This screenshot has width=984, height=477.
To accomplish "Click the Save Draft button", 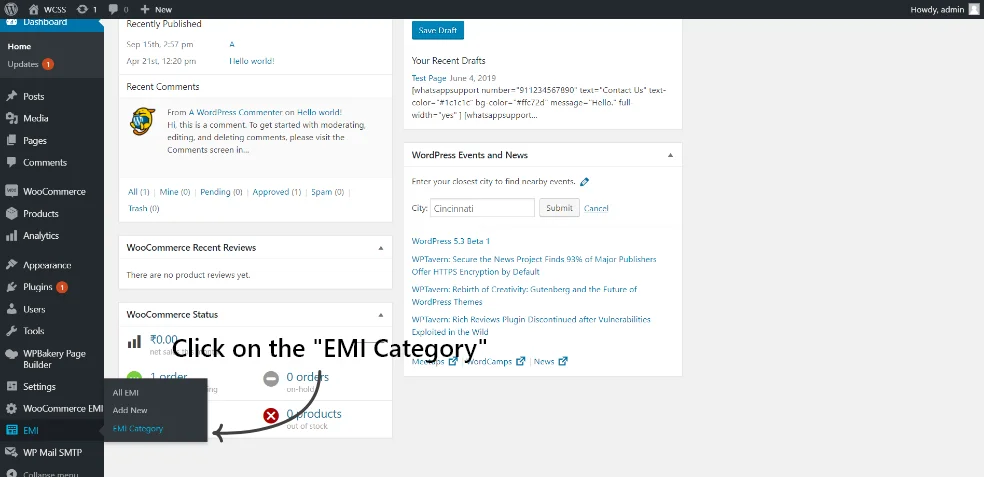I will pos(438,30).
